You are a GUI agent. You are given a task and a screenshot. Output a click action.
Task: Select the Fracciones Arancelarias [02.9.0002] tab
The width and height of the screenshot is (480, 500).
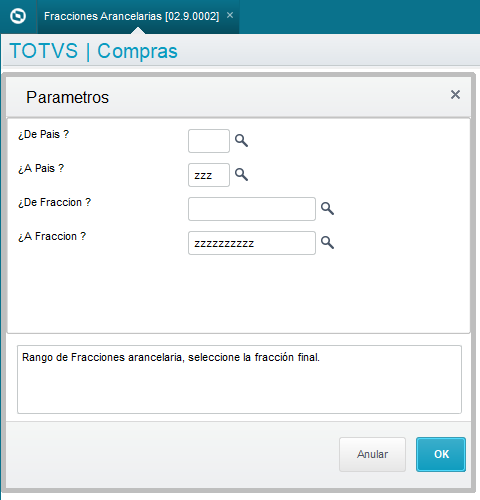coord(132,16)
